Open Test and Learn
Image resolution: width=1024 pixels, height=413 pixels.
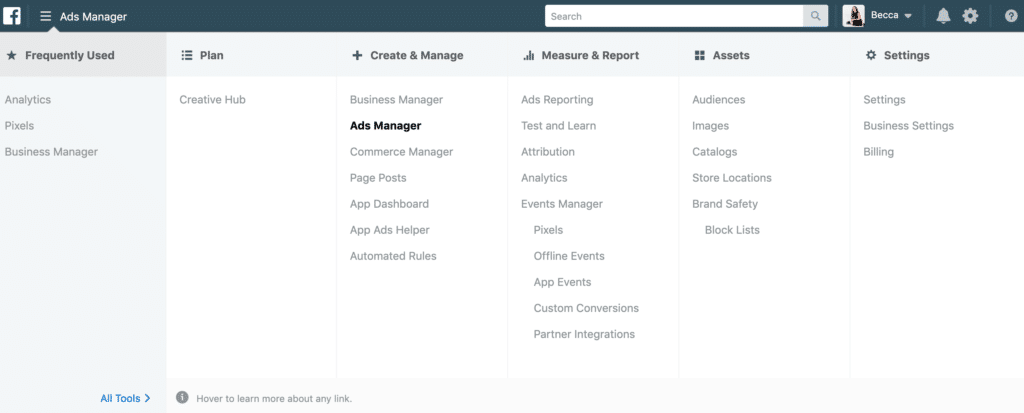tap(558, 125)
